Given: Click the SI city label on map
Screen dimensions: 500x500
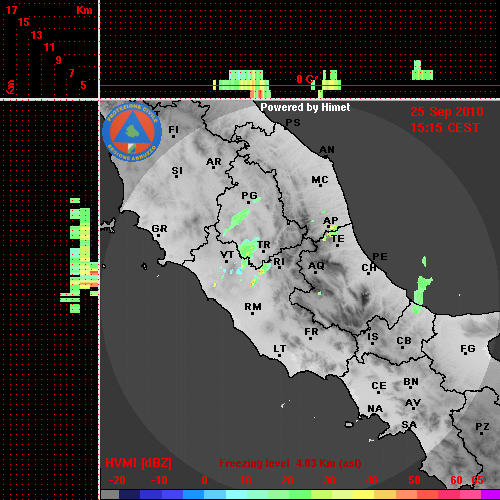Looking at the screenshot, I should [x=177, y=171].
